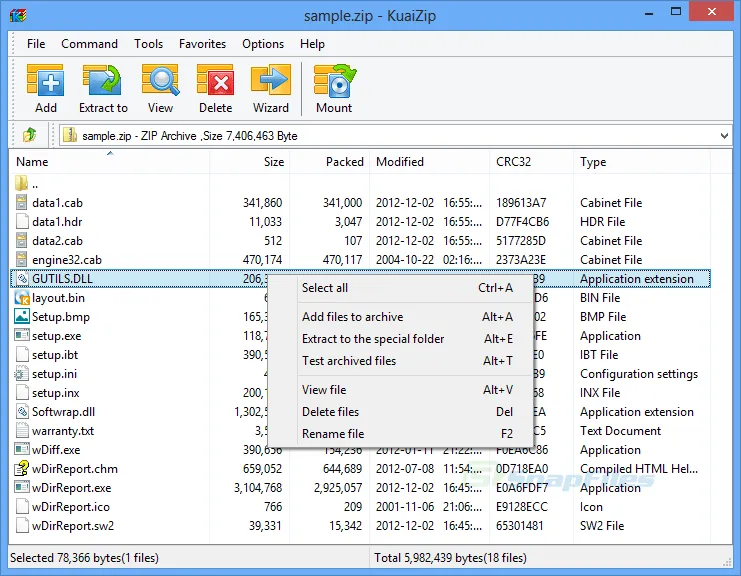The width and height of the screenshot is (741, 576).
Task: Choose Rename file in context menu
Action: click(x=401, y=433)
